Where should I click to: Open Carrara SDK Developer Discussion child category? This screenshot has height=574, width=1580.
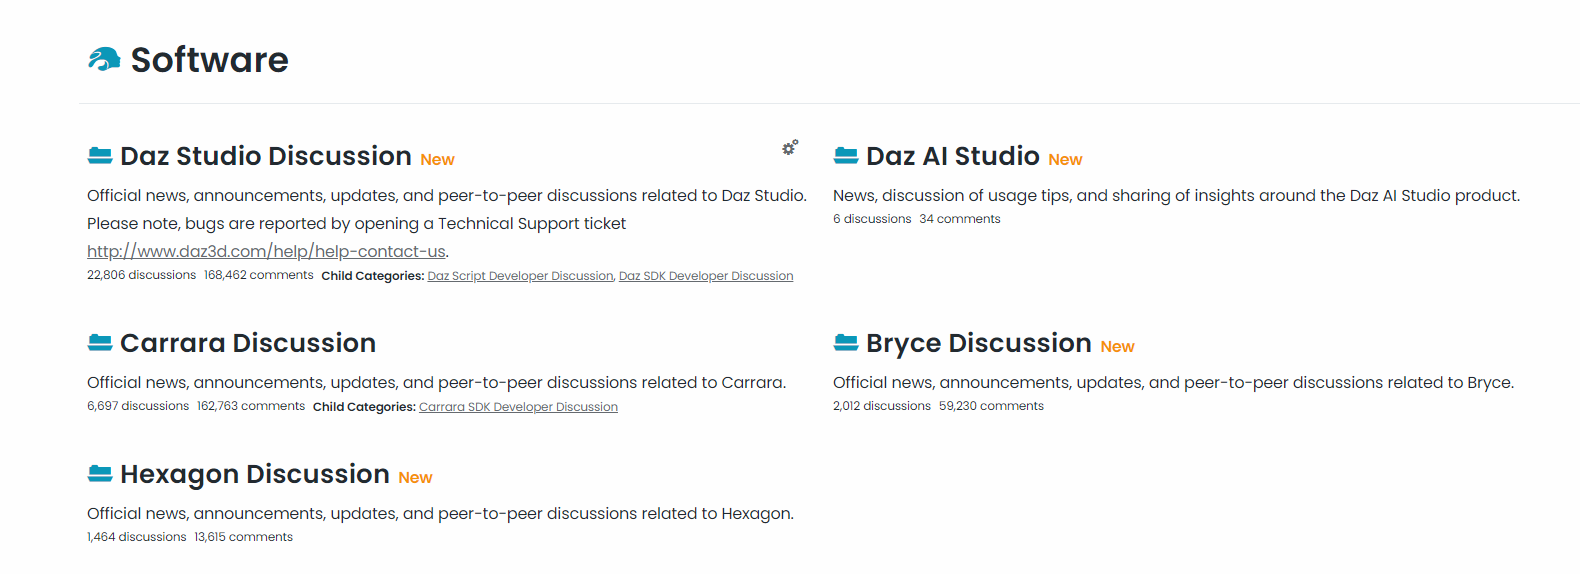click(x=518, y=407)
